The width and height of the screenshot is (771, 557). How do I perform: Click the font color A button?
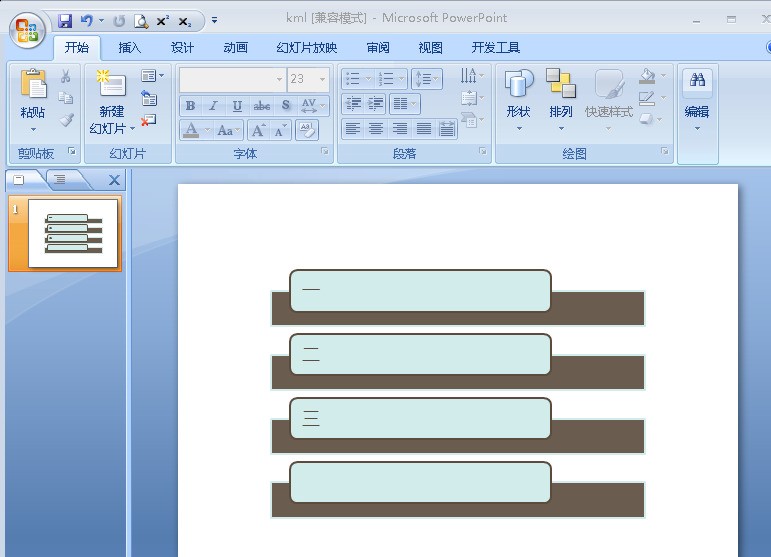[191, 130]
